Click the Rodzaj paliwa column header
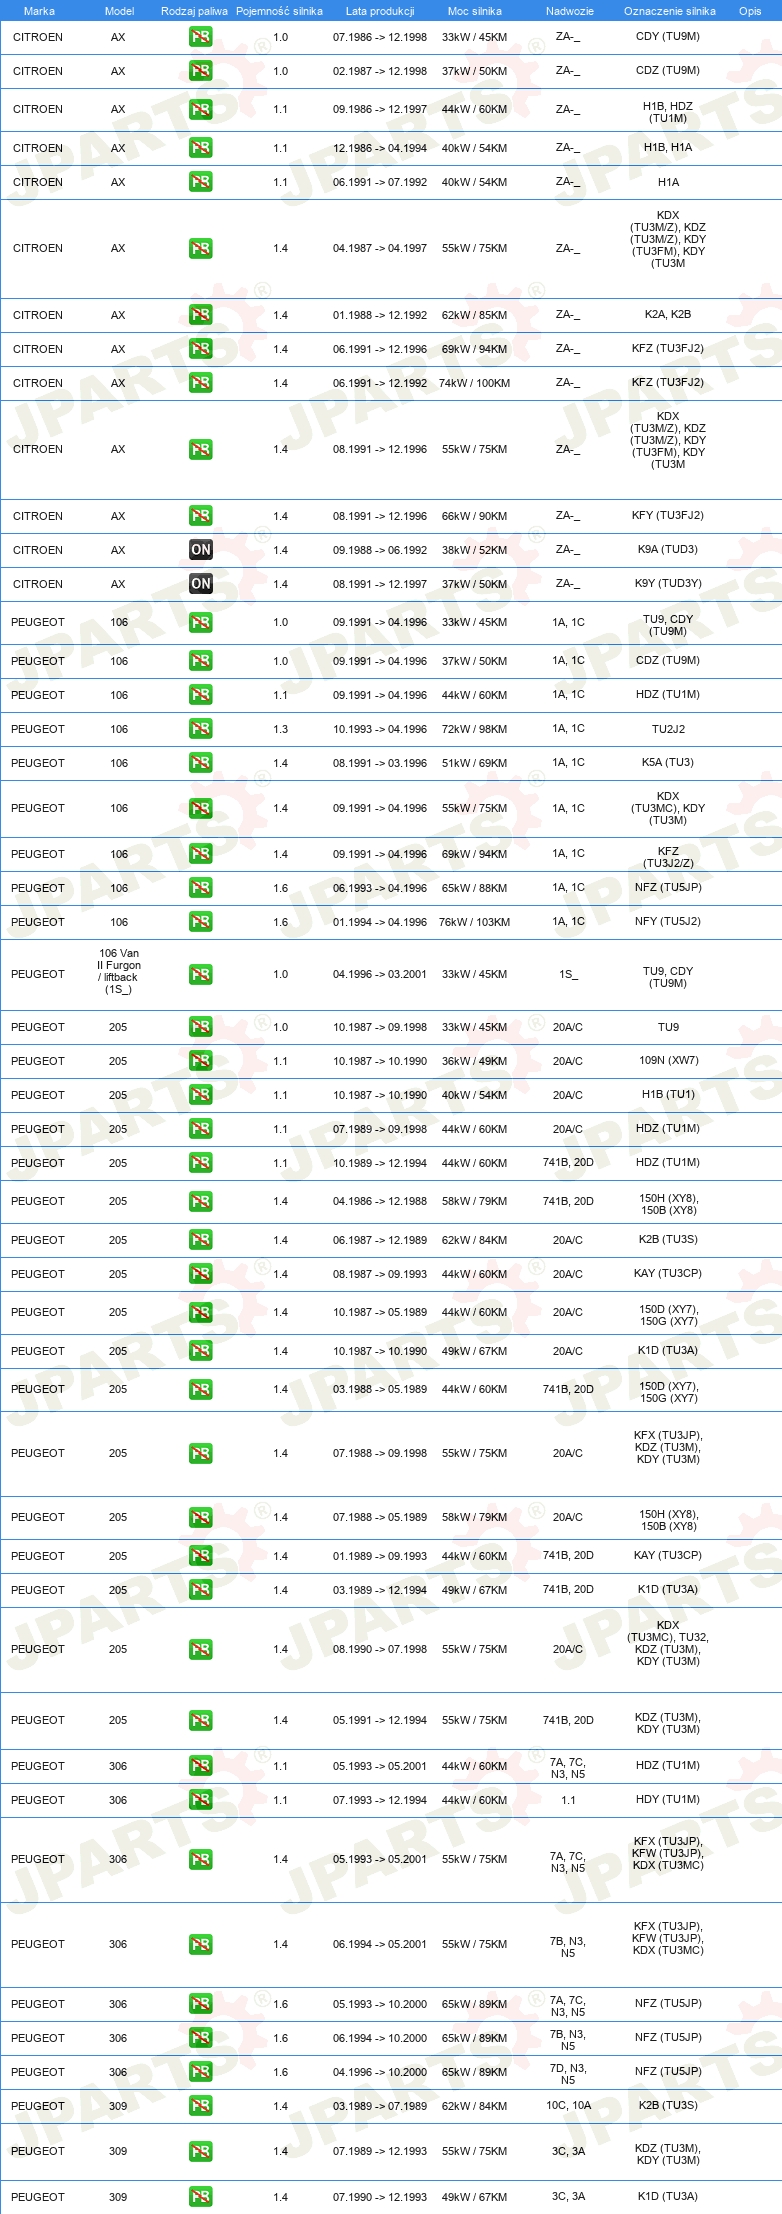Image resolution: width=782 pixels, height=2214 pixels. pos(194,11)
